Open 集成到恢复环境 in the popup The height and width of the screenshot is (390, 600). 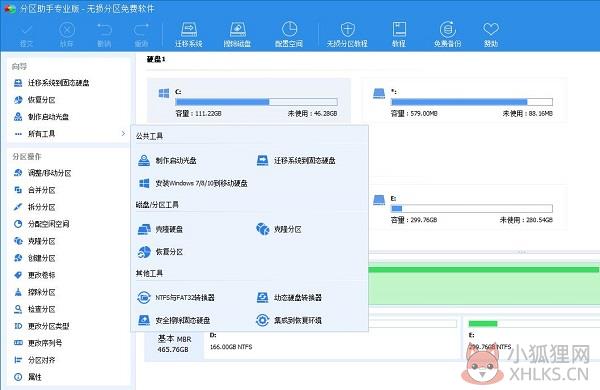pyautogui.click(x=289, y=320)
